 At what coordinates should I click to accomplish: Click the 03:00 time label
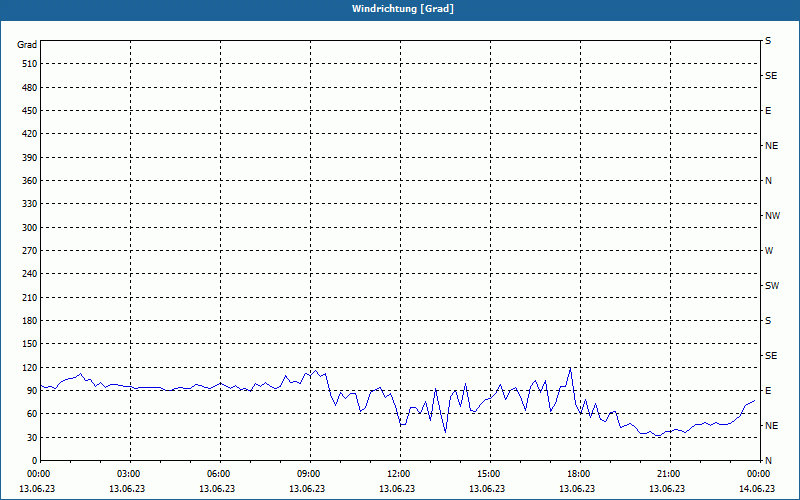pos(130,474)
